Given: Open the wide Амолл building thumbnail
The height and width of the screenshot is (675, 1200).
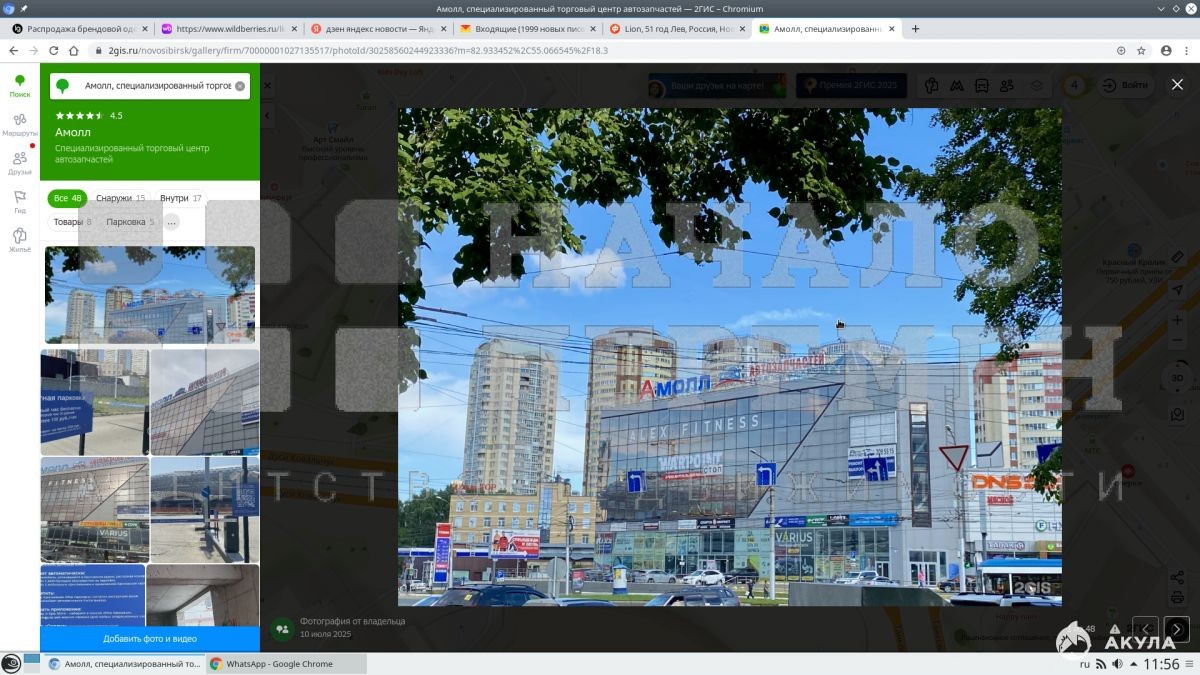Looking at the screenshot, I should [150, 295].
